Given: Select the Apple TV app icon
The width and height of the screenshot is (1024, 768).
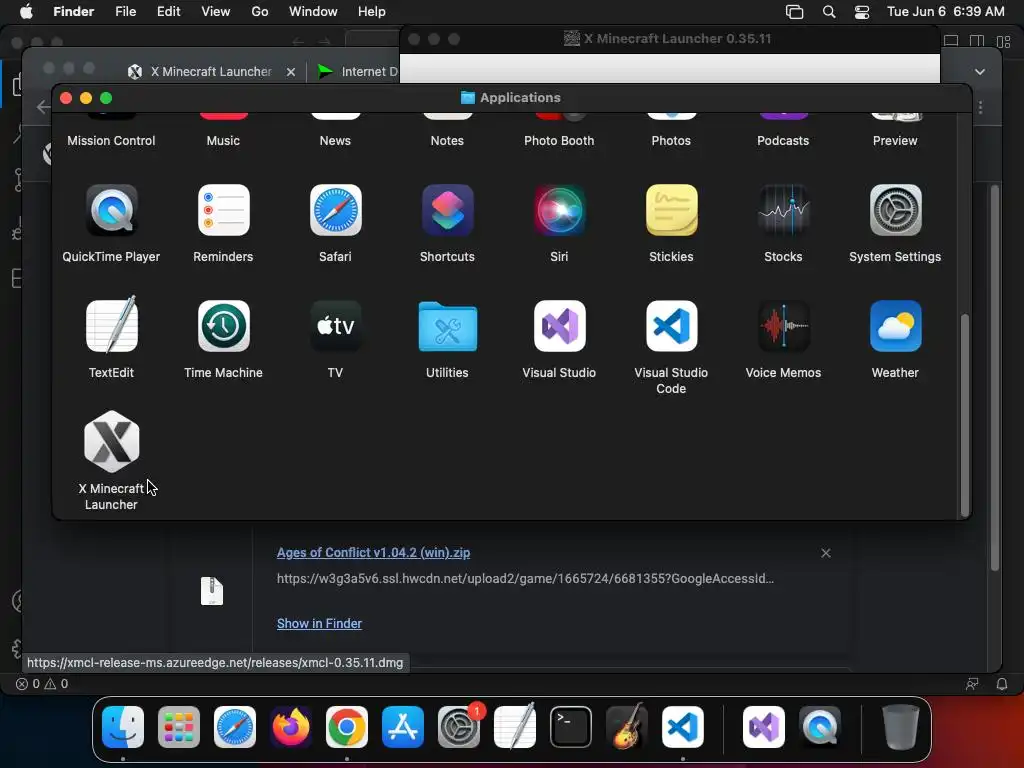Looking at the screenshot, I should click(335, 326).
